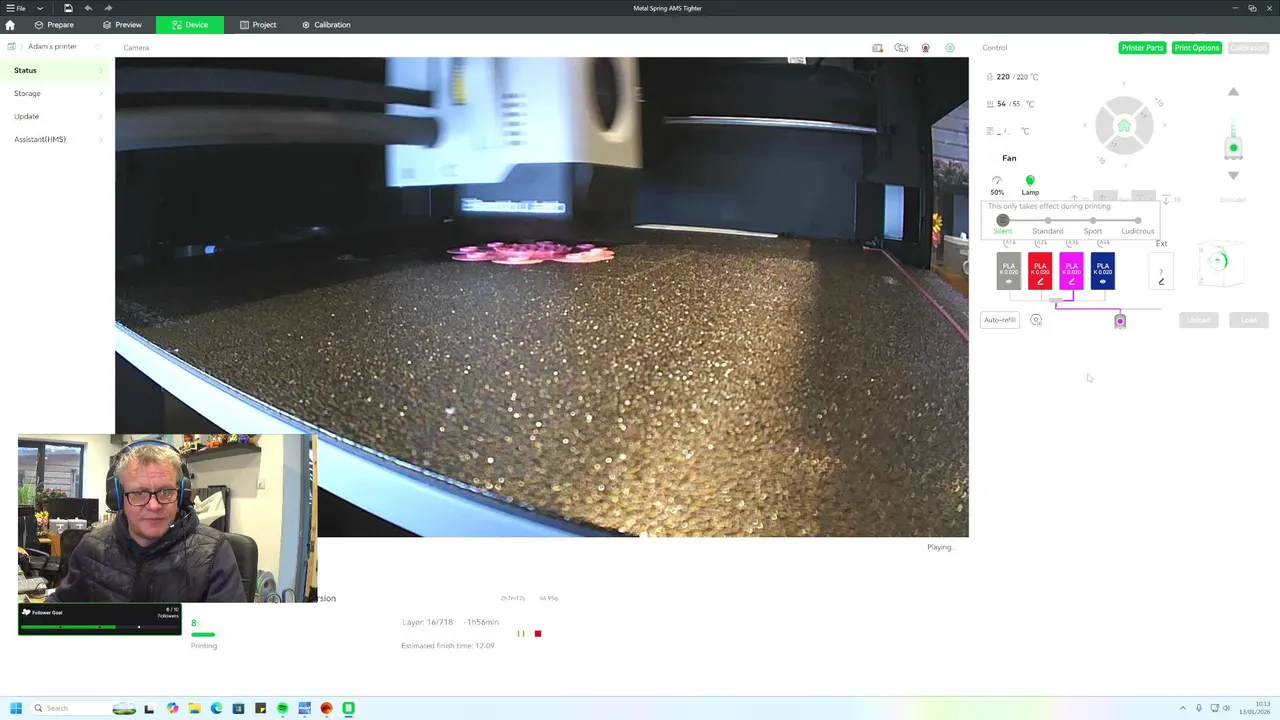Open the Calibration tab

click(326, 25)
